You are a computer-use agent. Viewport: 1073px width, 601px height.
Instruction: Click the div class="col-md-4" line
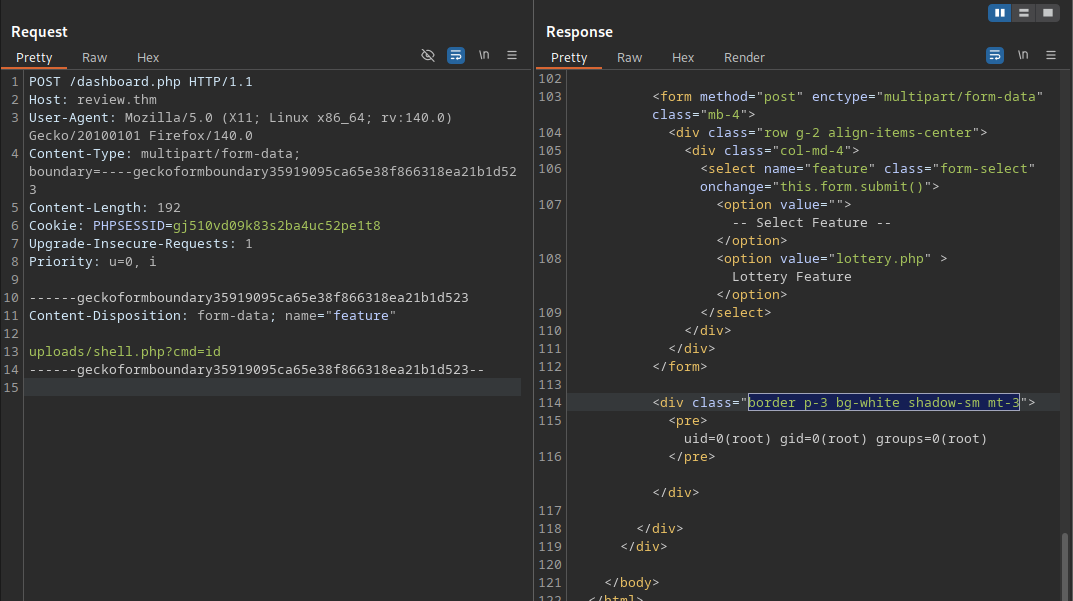coord(772,151)
